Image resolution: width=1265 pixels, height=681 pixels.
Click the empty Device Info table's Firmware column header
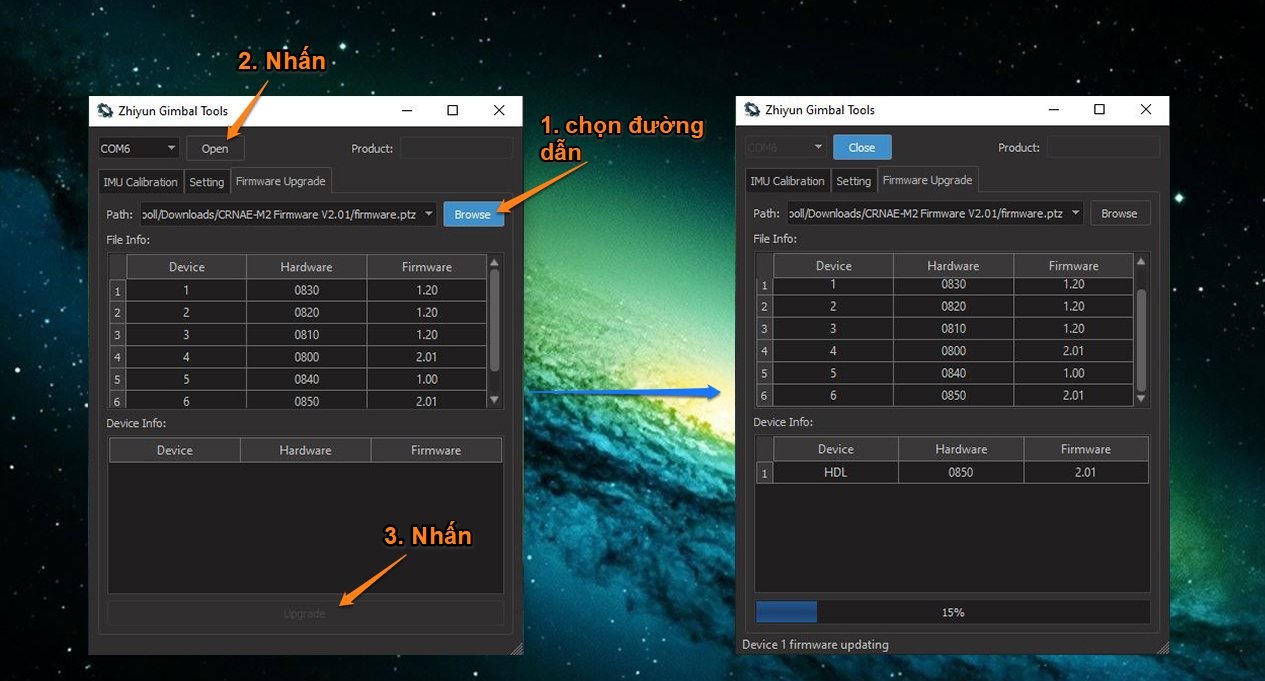[x=436, y=450]
